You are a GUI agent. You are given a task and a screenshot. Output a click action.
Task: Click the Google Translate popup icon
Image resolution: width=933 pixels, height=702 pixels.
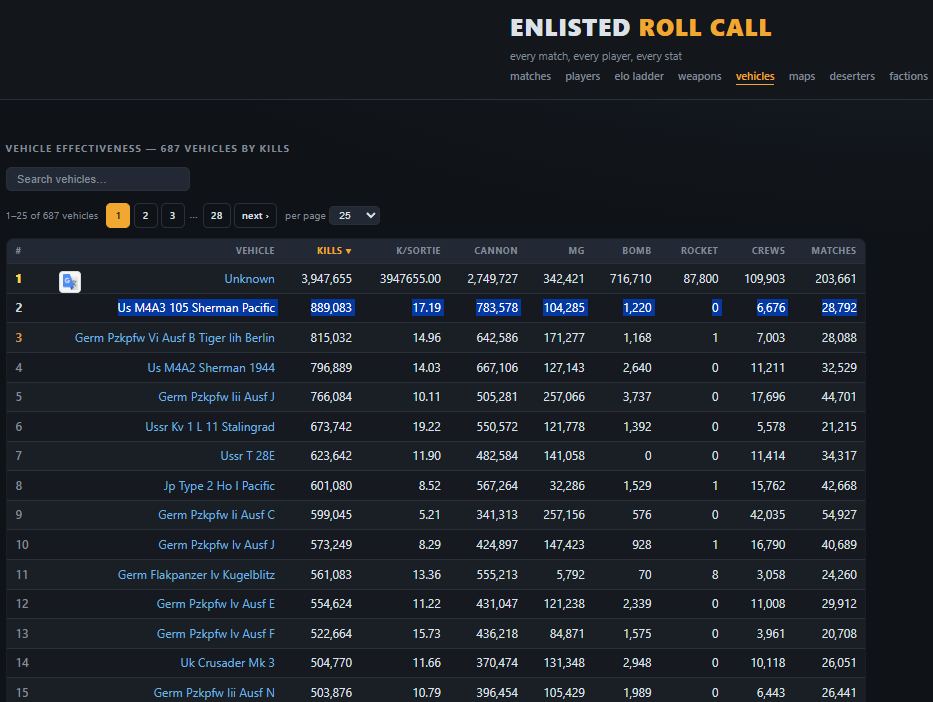70,281
